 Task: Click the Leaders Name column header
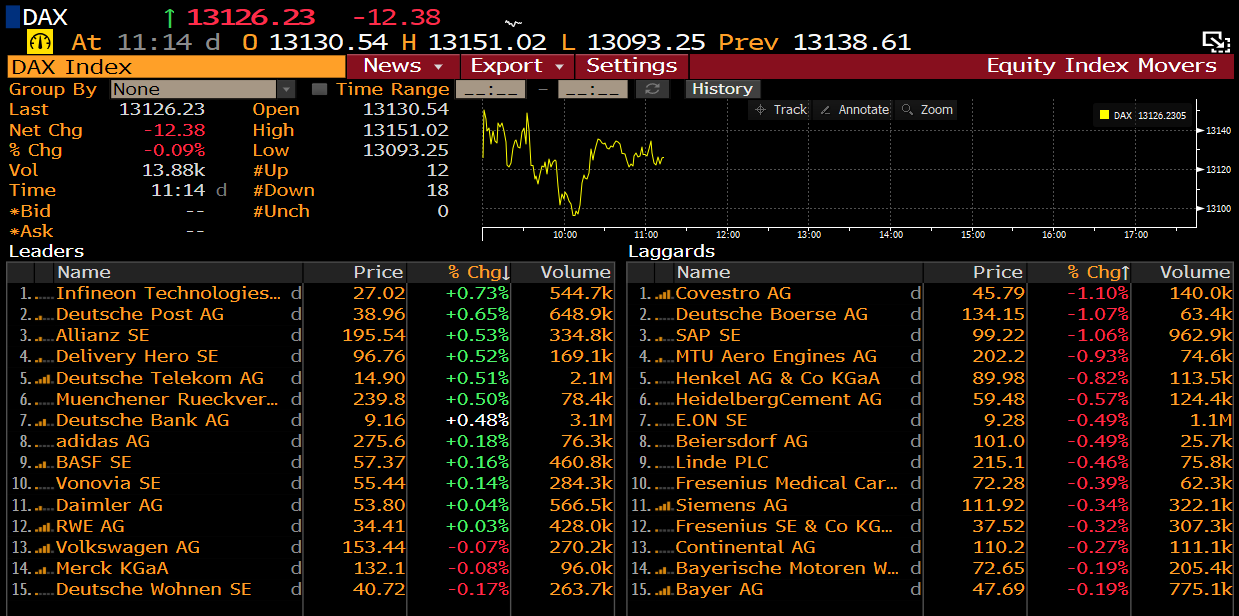(x=179, y=272)
